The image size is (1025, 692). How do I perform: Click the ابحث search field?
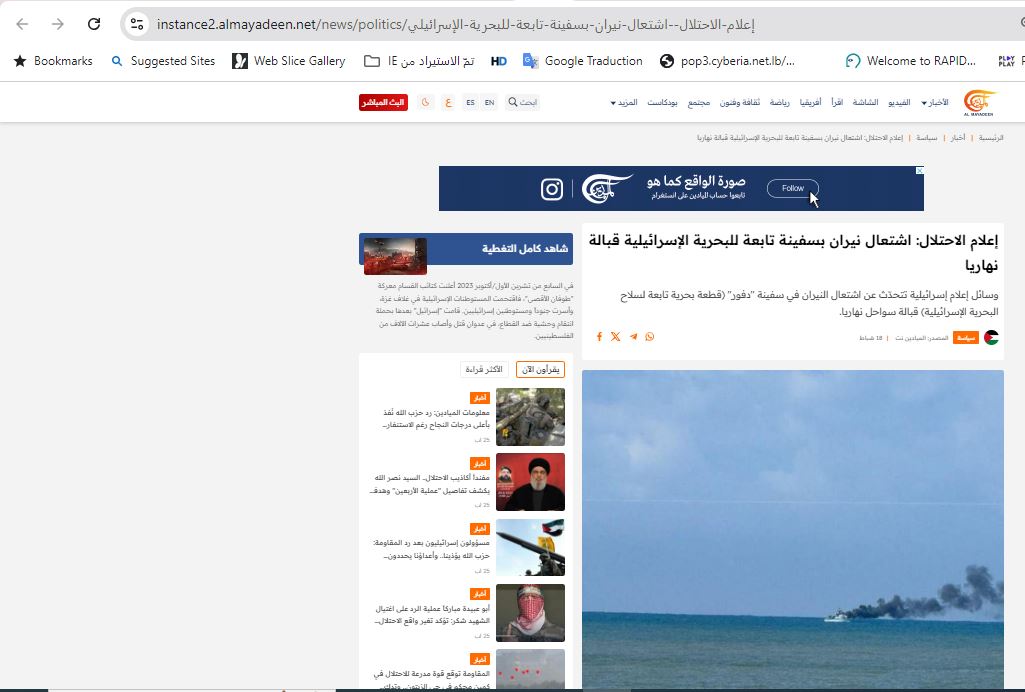[524, 102]
